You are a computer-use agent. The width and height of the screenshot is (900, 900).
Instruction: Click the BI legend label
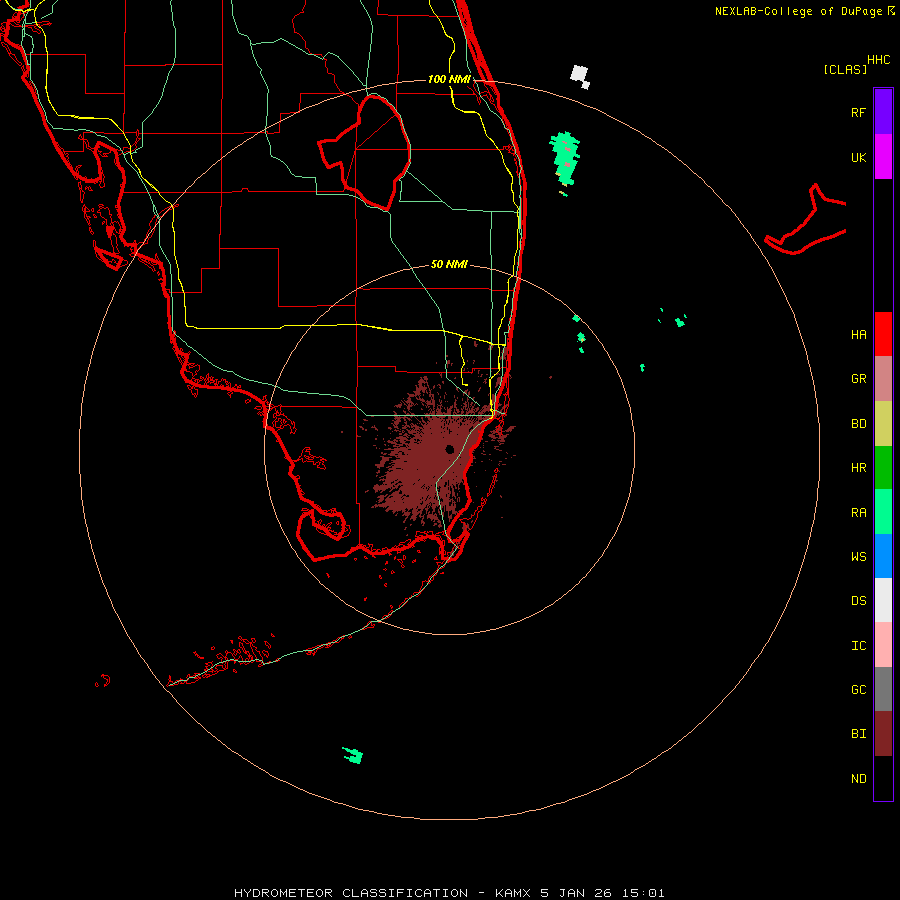[x=858, y=734]
